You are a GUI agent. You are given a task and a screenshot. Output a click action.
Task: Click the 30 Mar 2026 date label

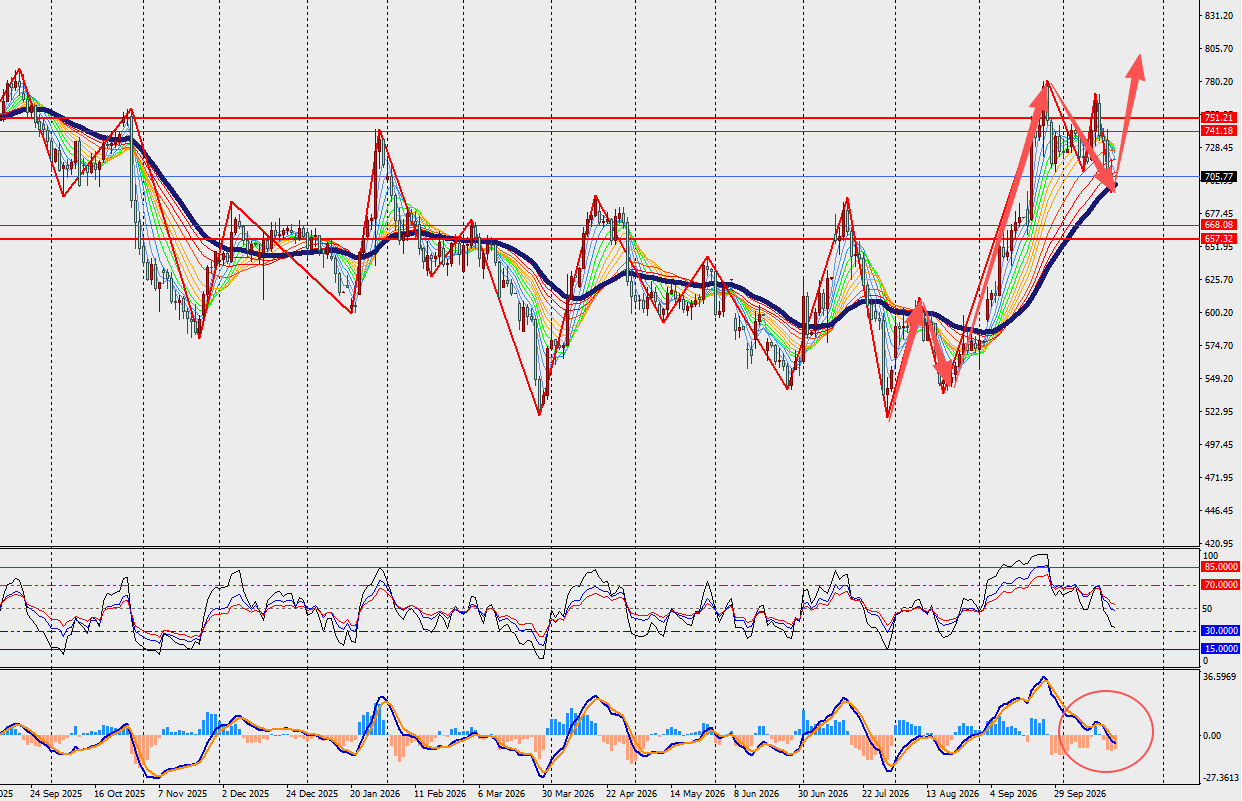[x=567, y=793]
